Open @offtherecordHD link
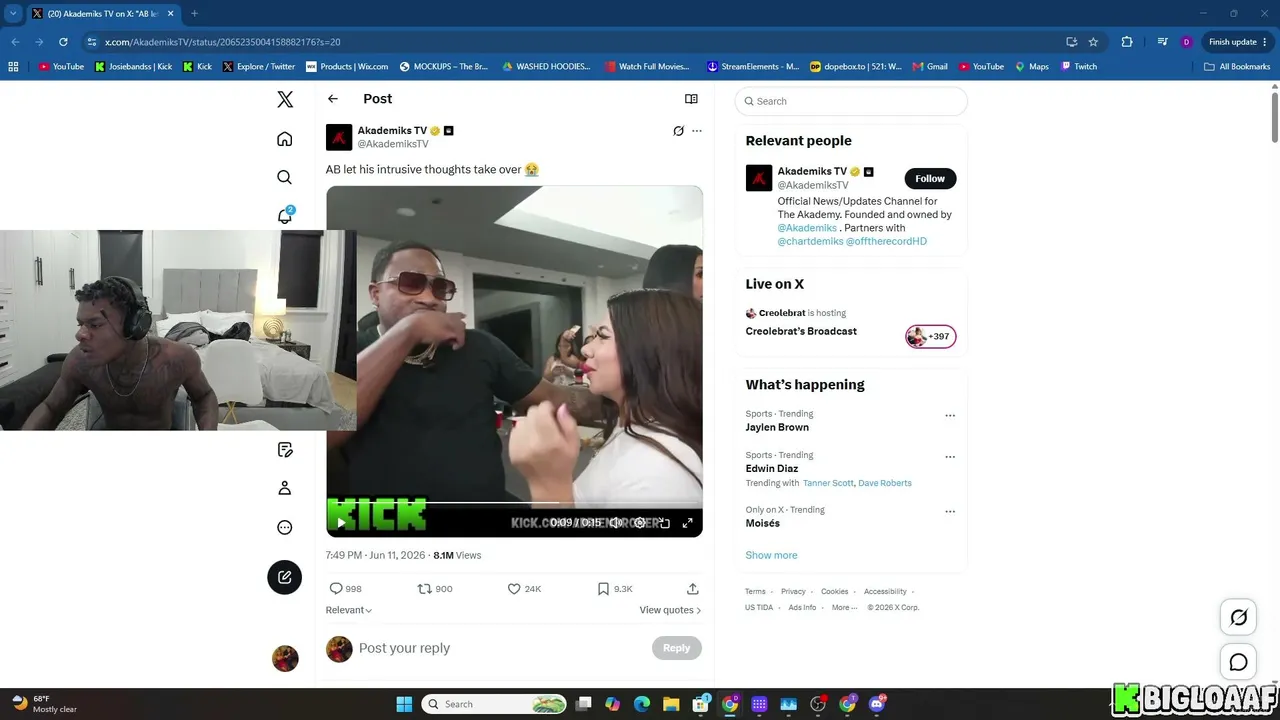Viewport: 1280px width, 720px height. [887, 241]
